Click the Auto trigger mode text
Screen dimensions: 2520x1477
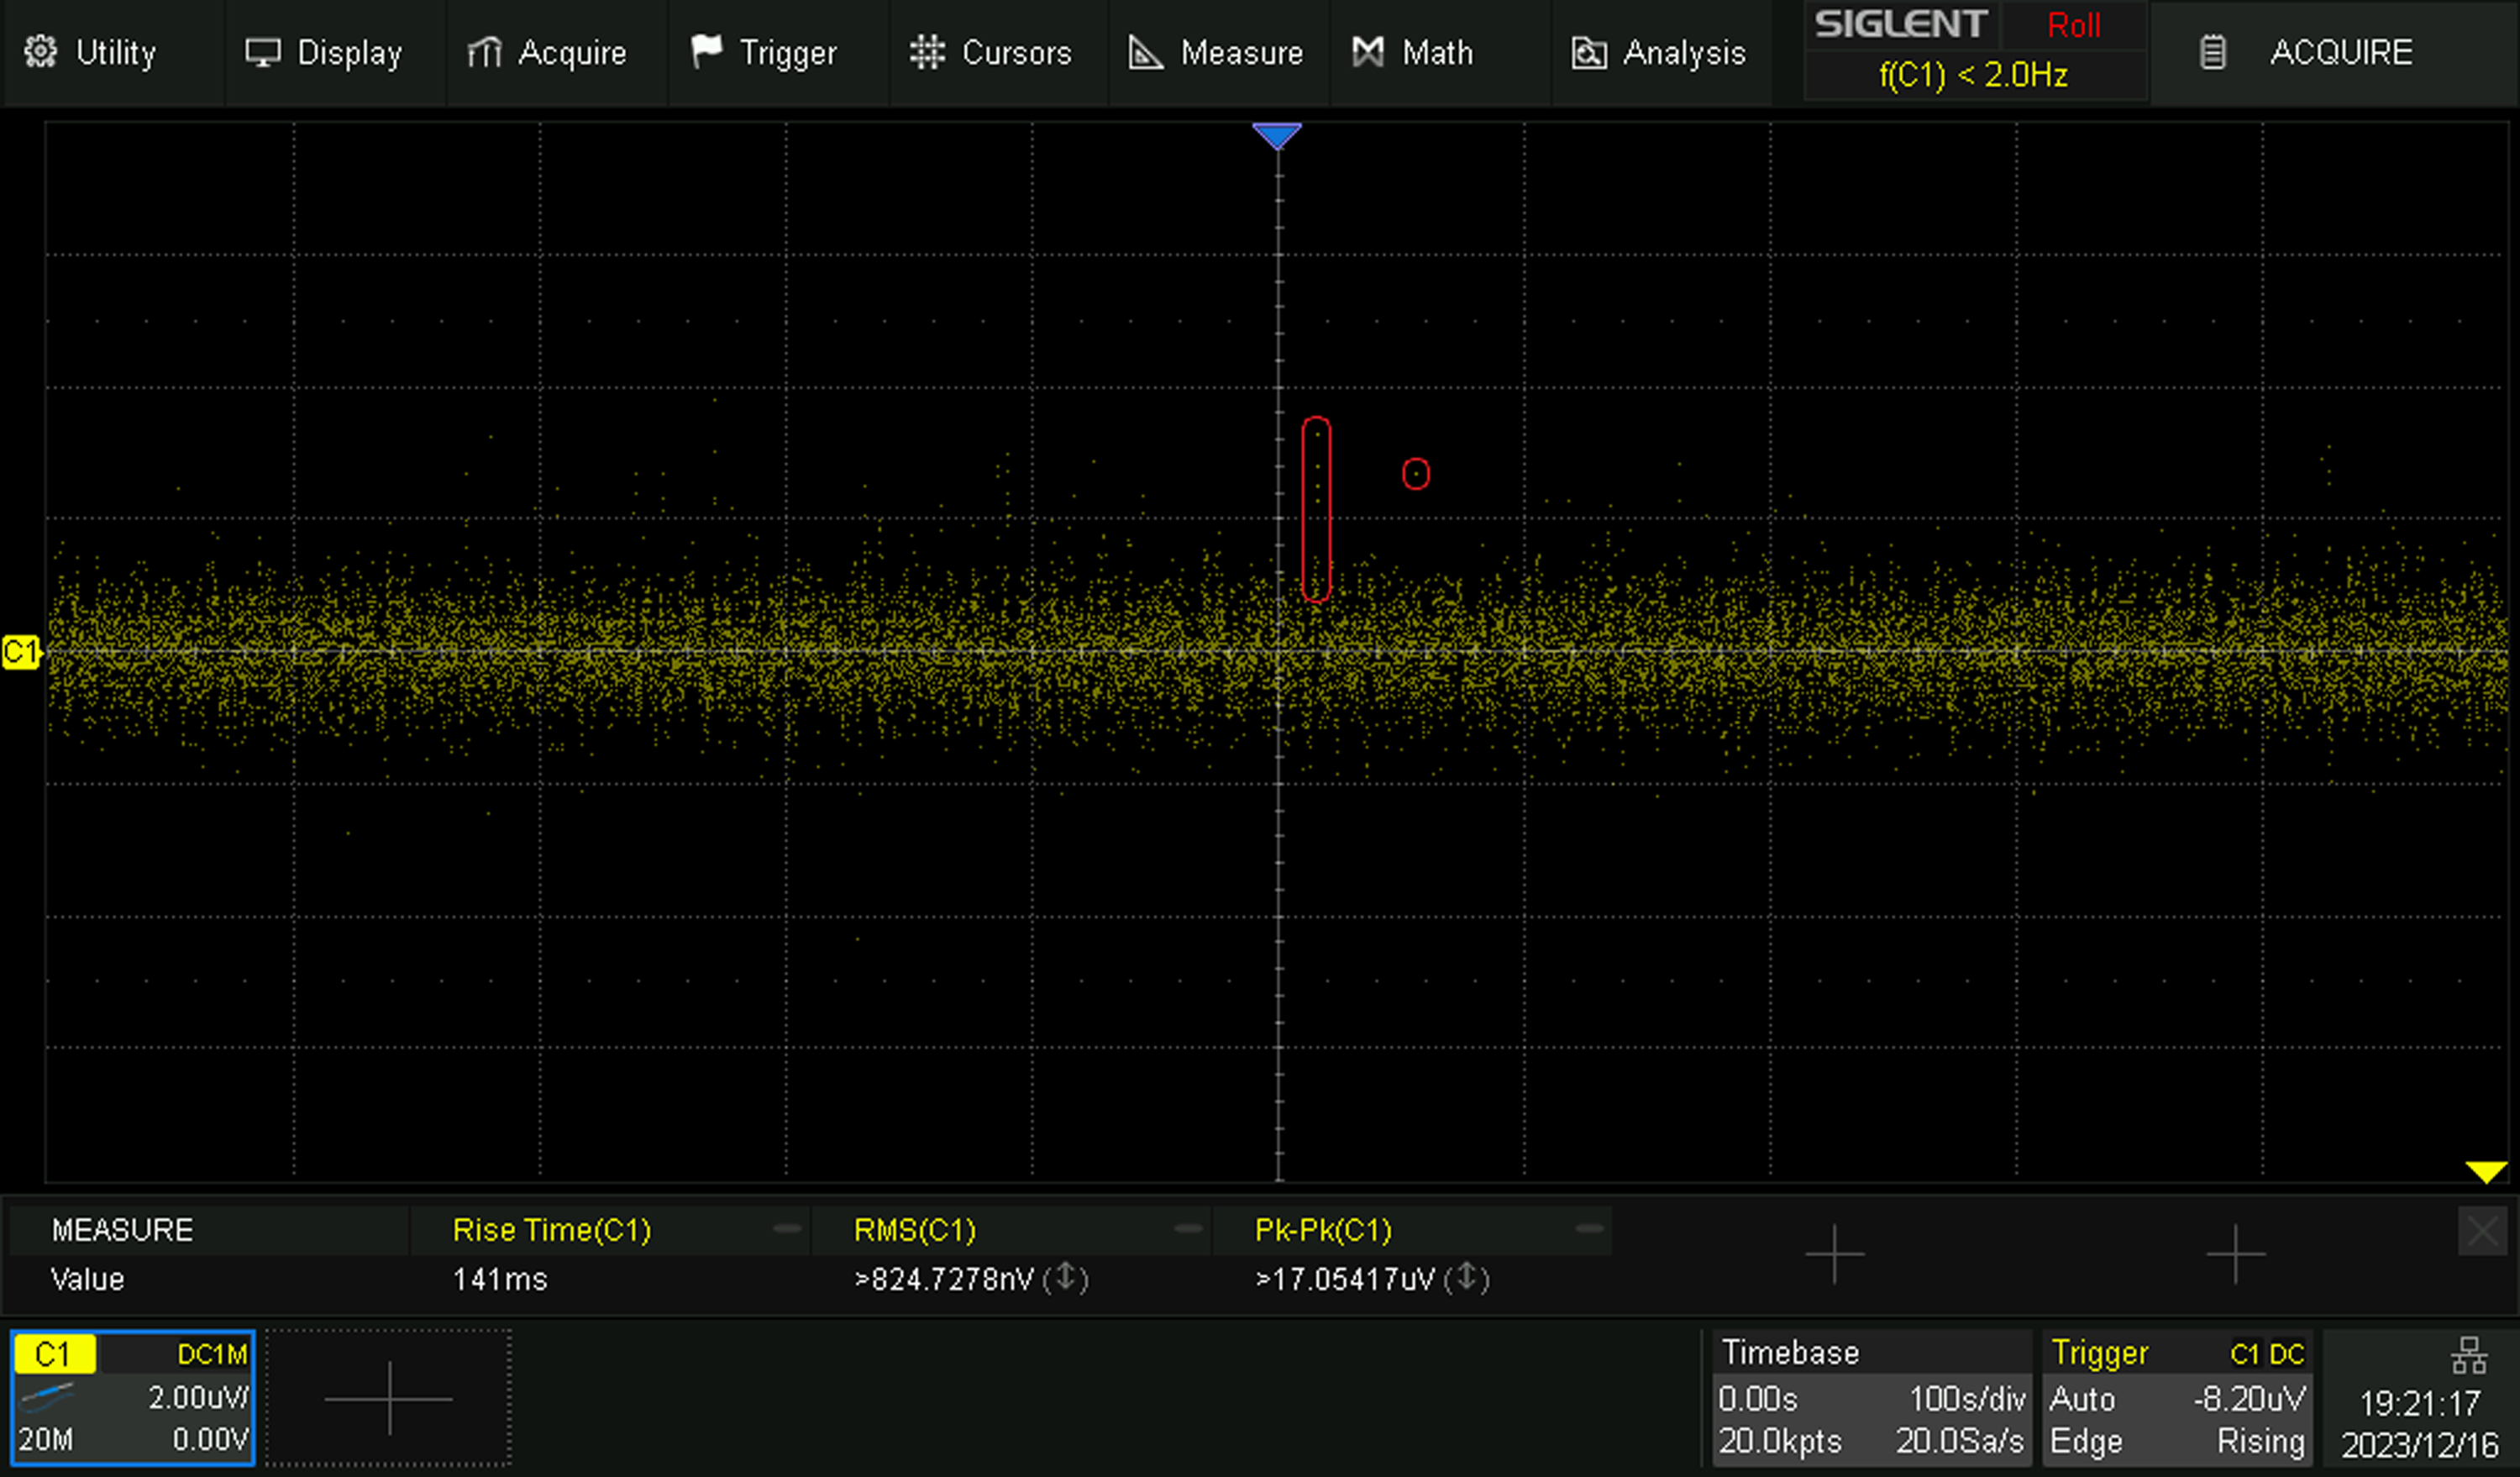click(2082, 1398)
